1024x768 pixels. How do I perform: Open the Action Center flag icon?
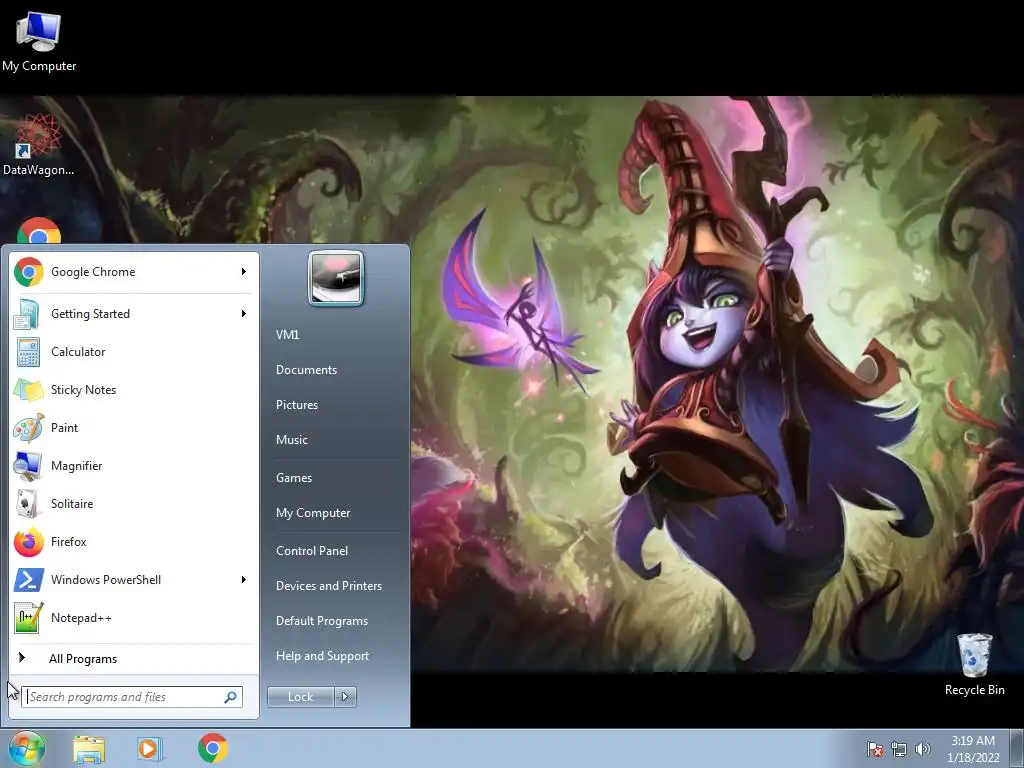tap(874, 749)
